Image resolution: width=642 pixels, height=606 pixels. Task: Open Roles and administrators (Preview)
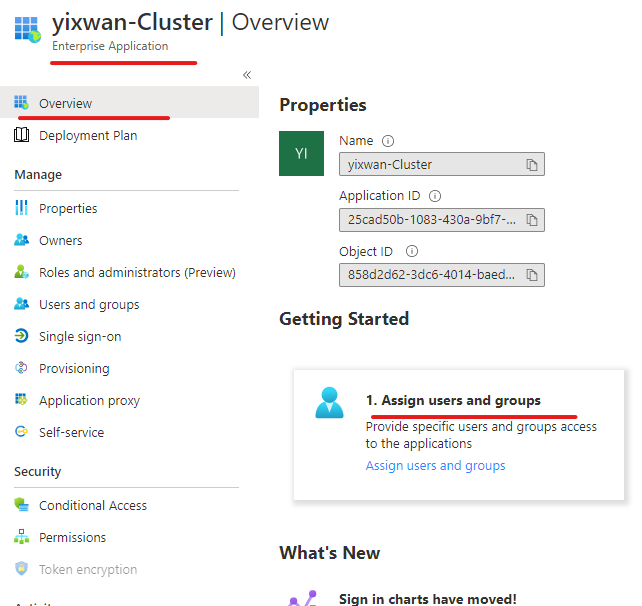[x=137, y=272]
